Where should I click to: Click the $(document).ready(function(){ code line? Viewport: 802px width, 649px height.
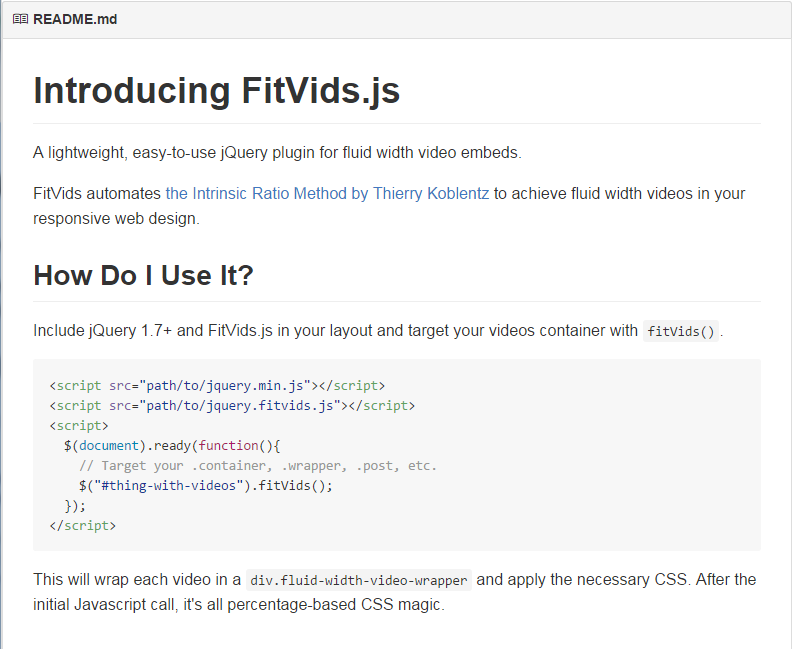click(x=172, y=446)
